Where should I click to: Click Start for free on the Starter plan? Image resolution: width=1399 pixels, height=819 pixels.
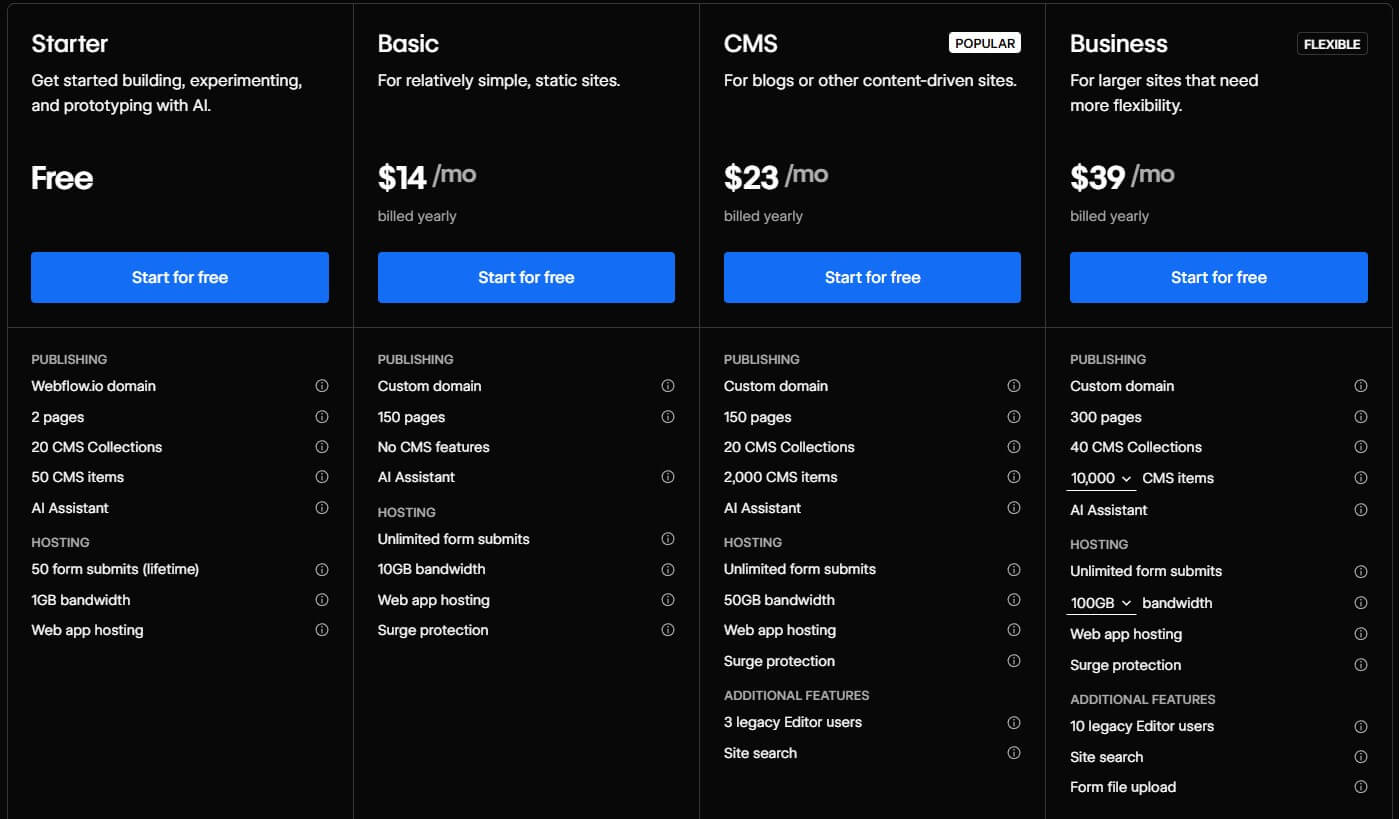[x=179, y=277]
